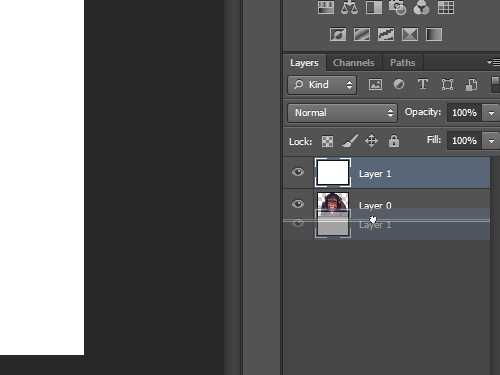
Task: Open the Kind filter dropdown
Action: click(x=322, y=85)
